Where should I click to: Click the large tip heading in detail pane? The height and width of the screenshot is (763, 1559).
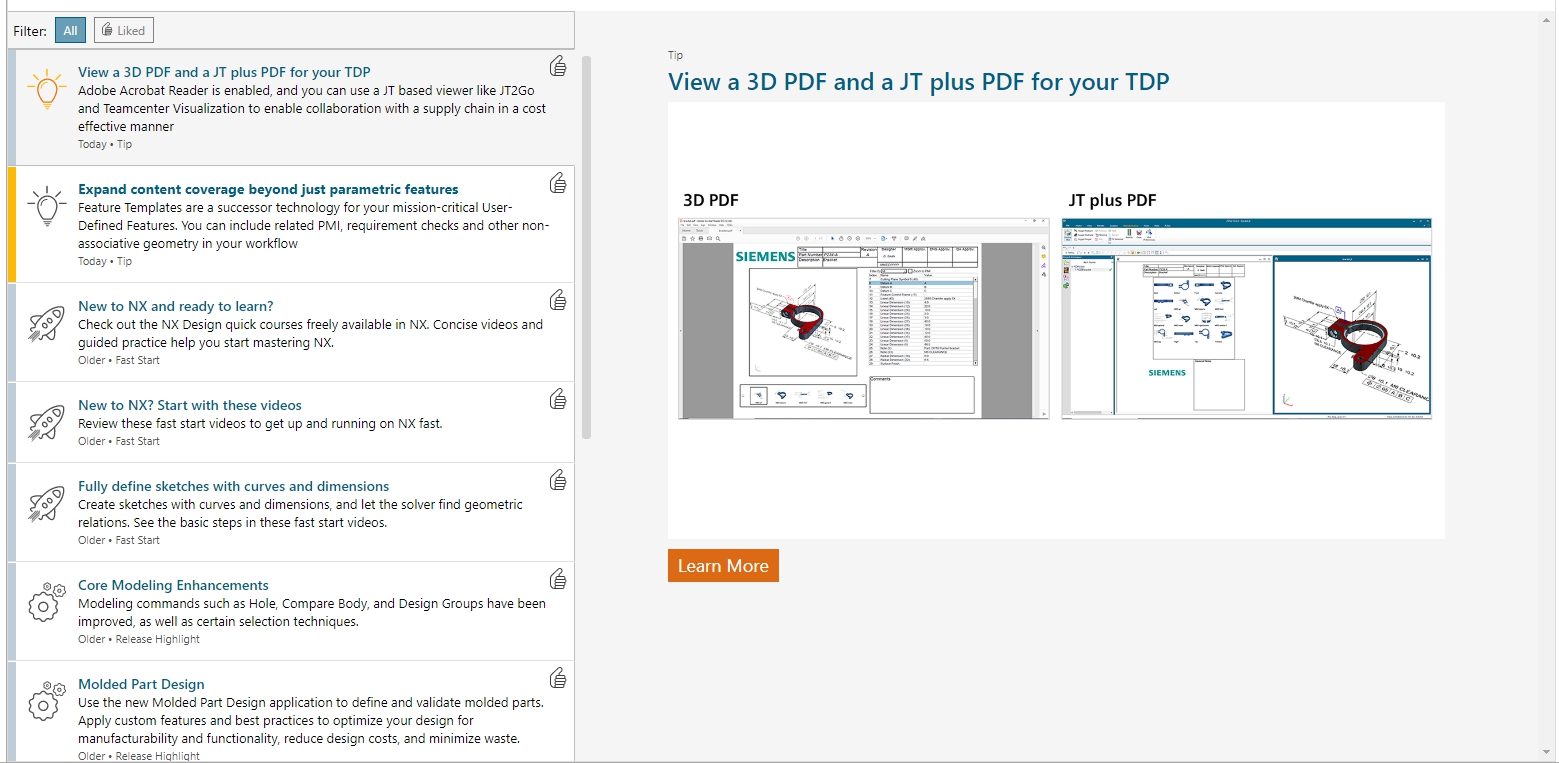(918, 82)
